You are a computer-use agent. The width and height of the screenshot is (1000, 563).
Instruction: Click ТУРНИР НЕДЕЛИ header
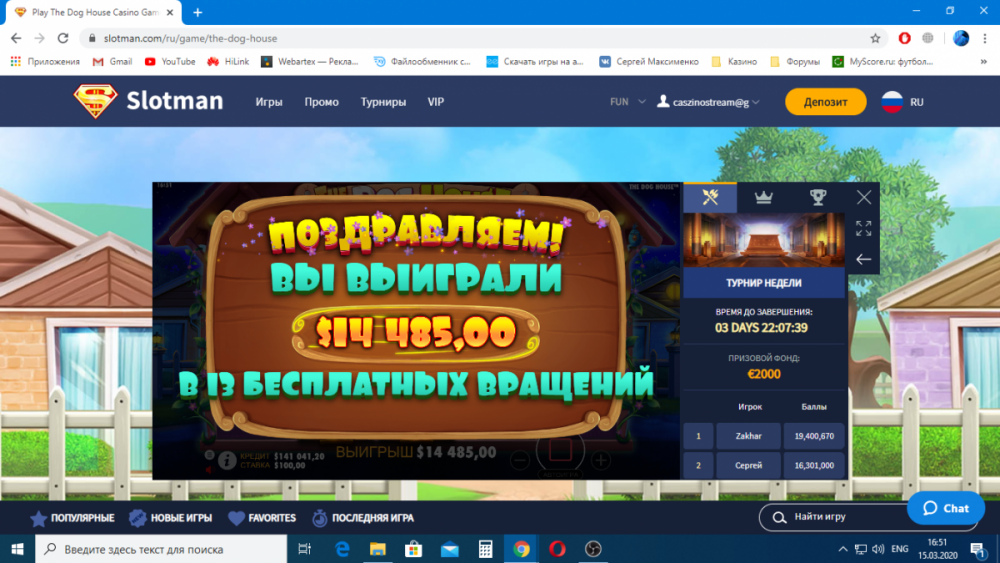coord(764,283)
